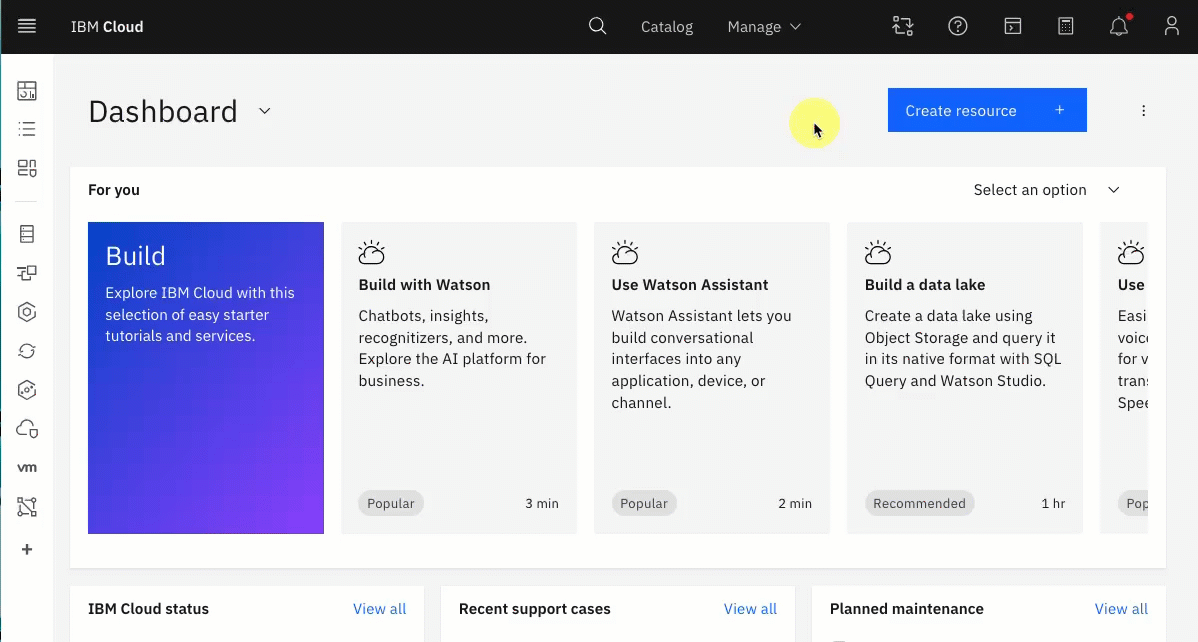Open the dashboard overflow three-dot menu
This screenshot has width=1198, height=642.
(x=1143, y=111)
